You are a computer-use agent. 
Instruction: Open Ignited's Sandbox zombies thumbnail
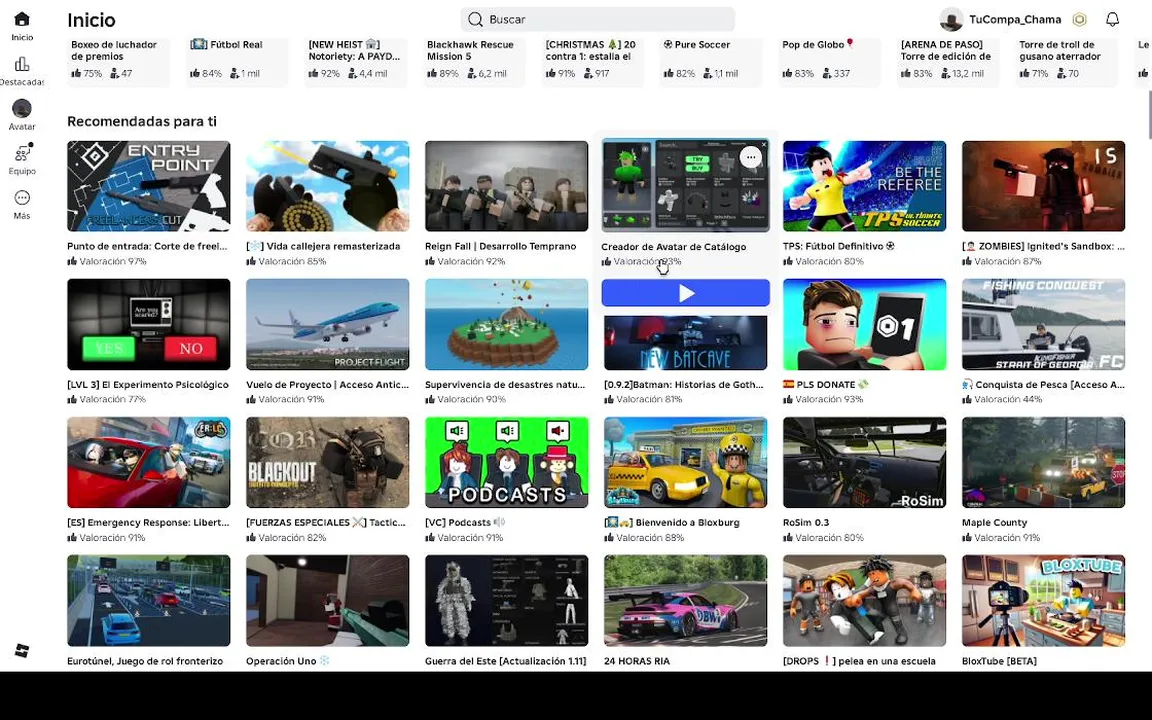1043,186
